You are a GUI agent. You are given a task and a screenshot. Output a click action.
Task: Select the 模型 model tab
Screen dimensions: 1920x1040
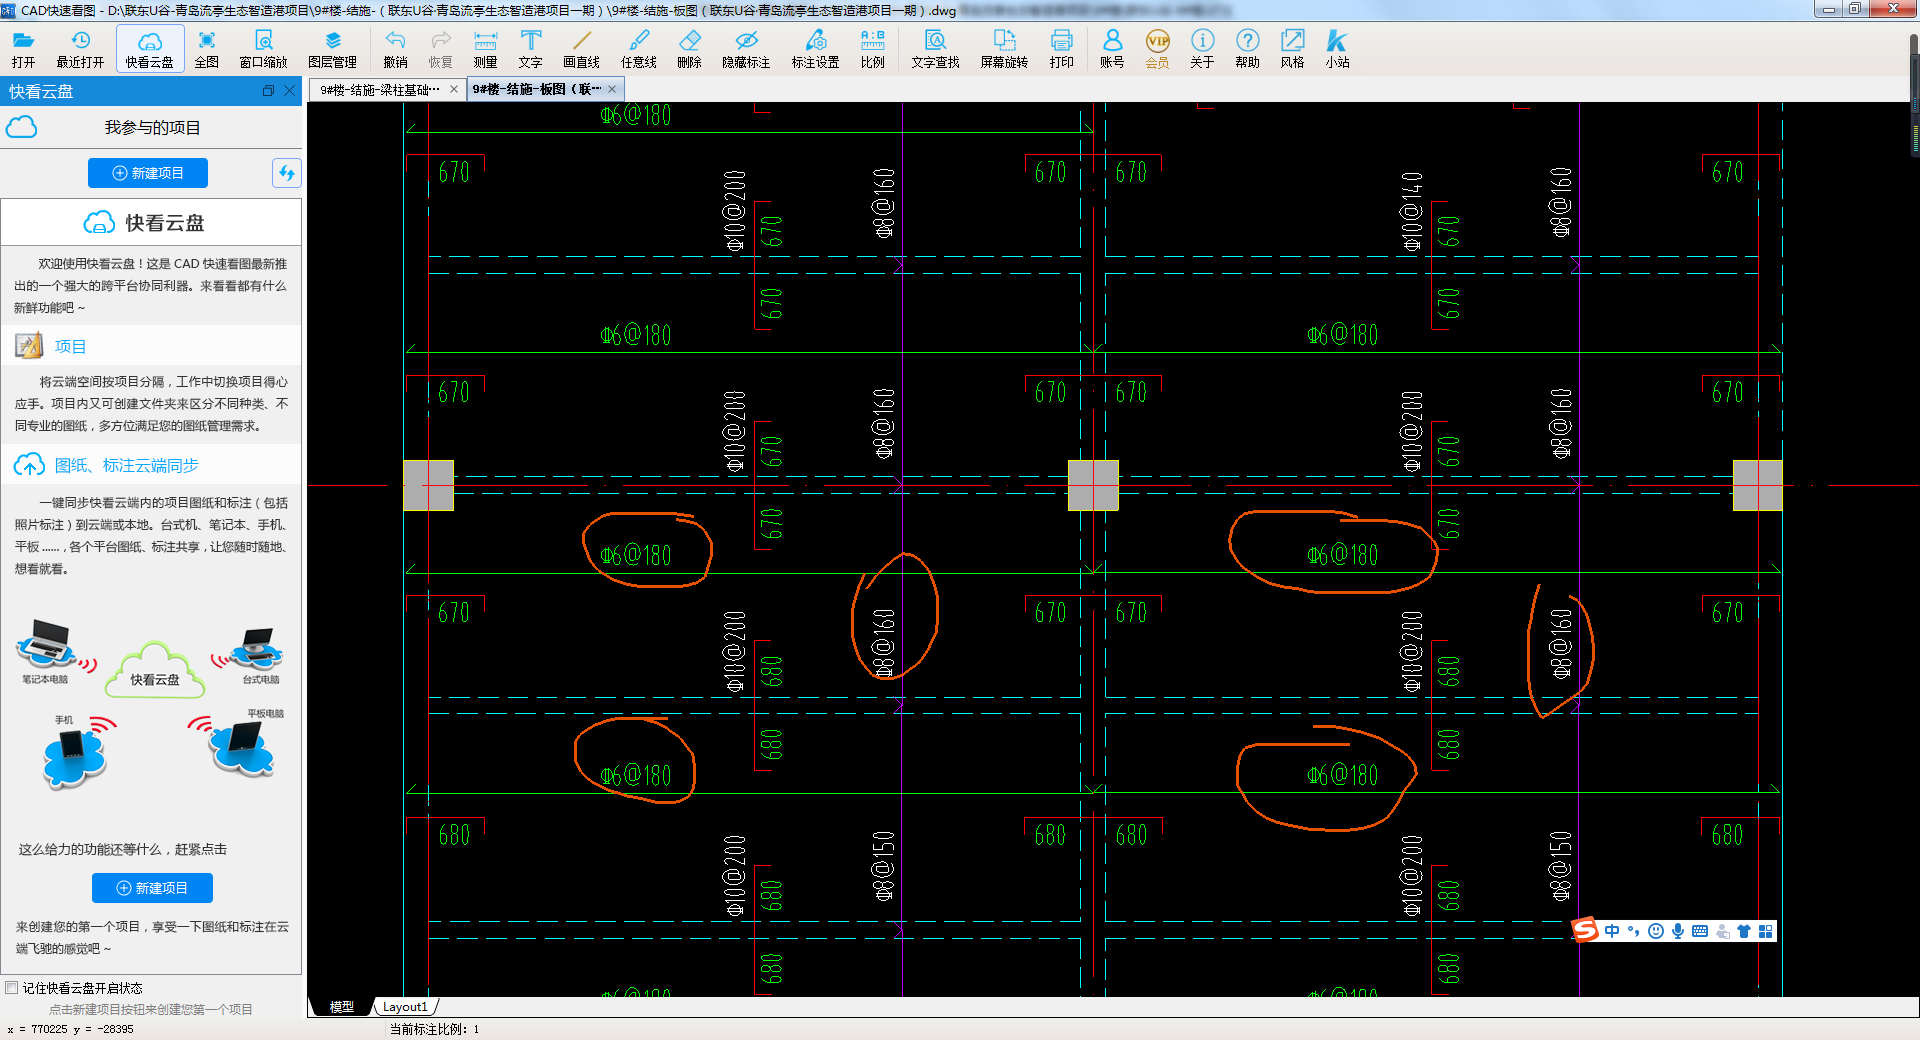point(342,1007)
